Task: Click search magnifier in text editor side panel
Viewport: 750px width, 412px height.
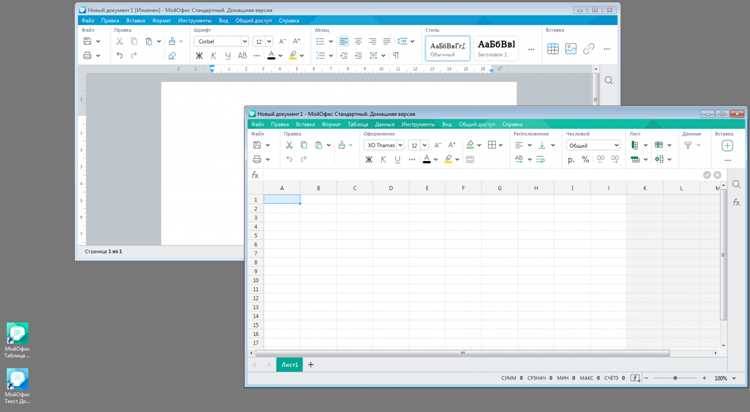Action: (608, 80)
